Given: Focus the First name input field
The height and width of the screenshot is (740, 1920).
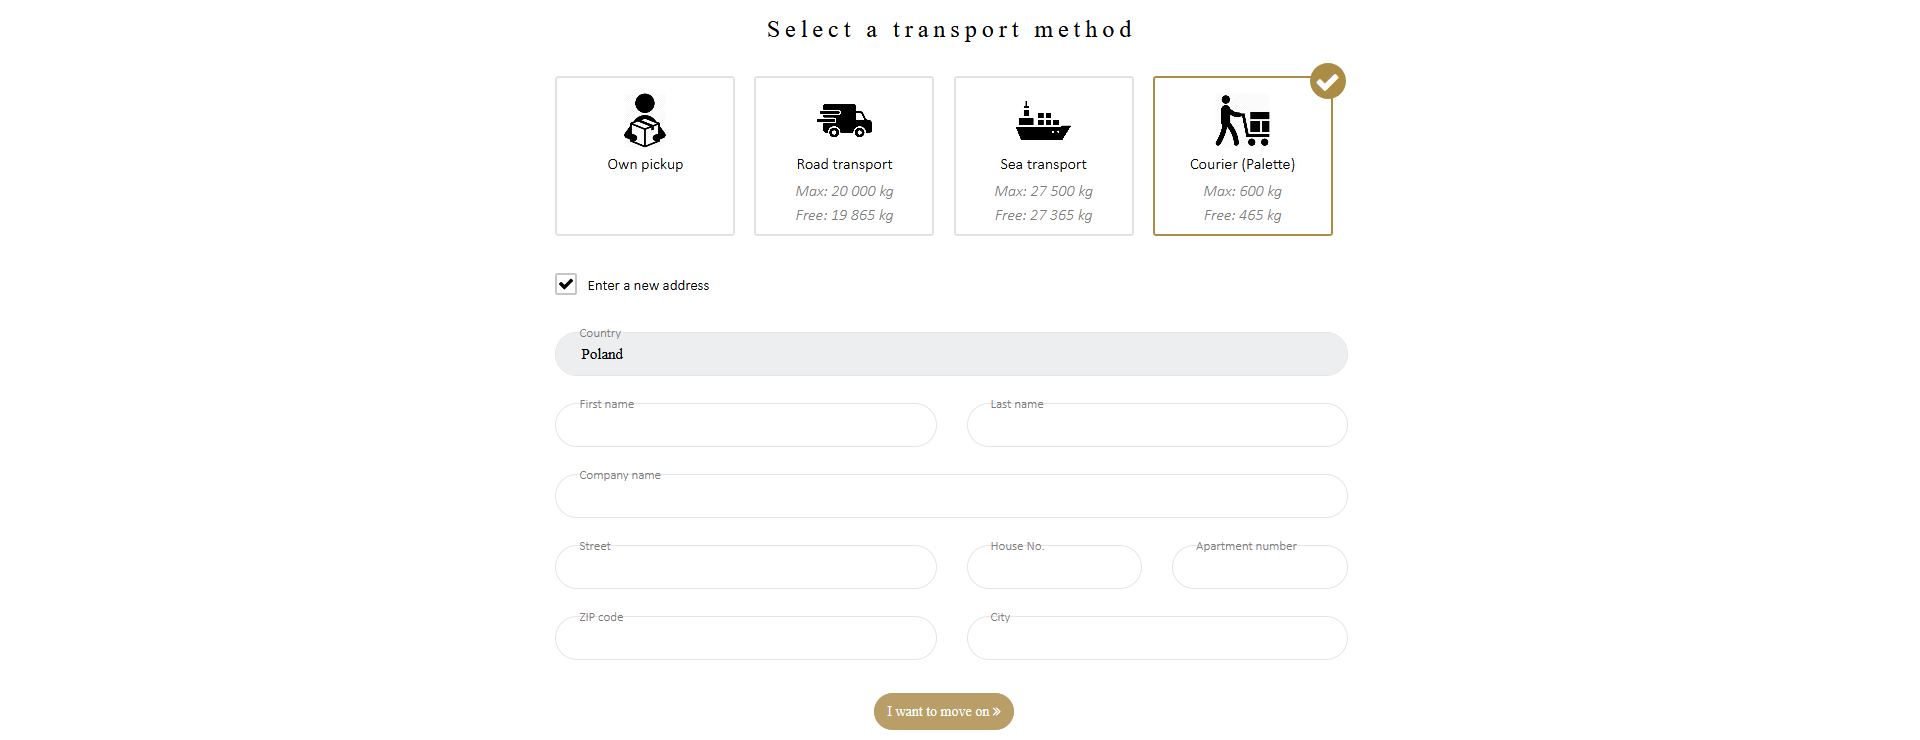Looking at the screenshot, I should (745, 426).
